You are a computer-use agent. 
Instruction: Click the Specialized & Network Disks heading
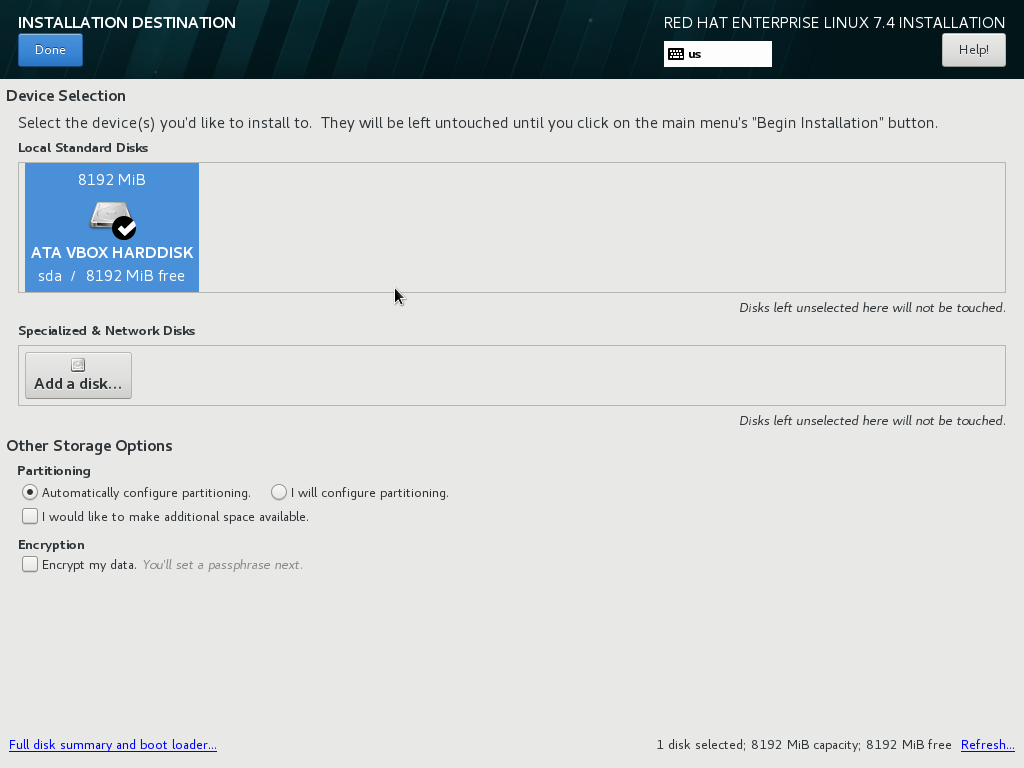[x=106, y=330]
